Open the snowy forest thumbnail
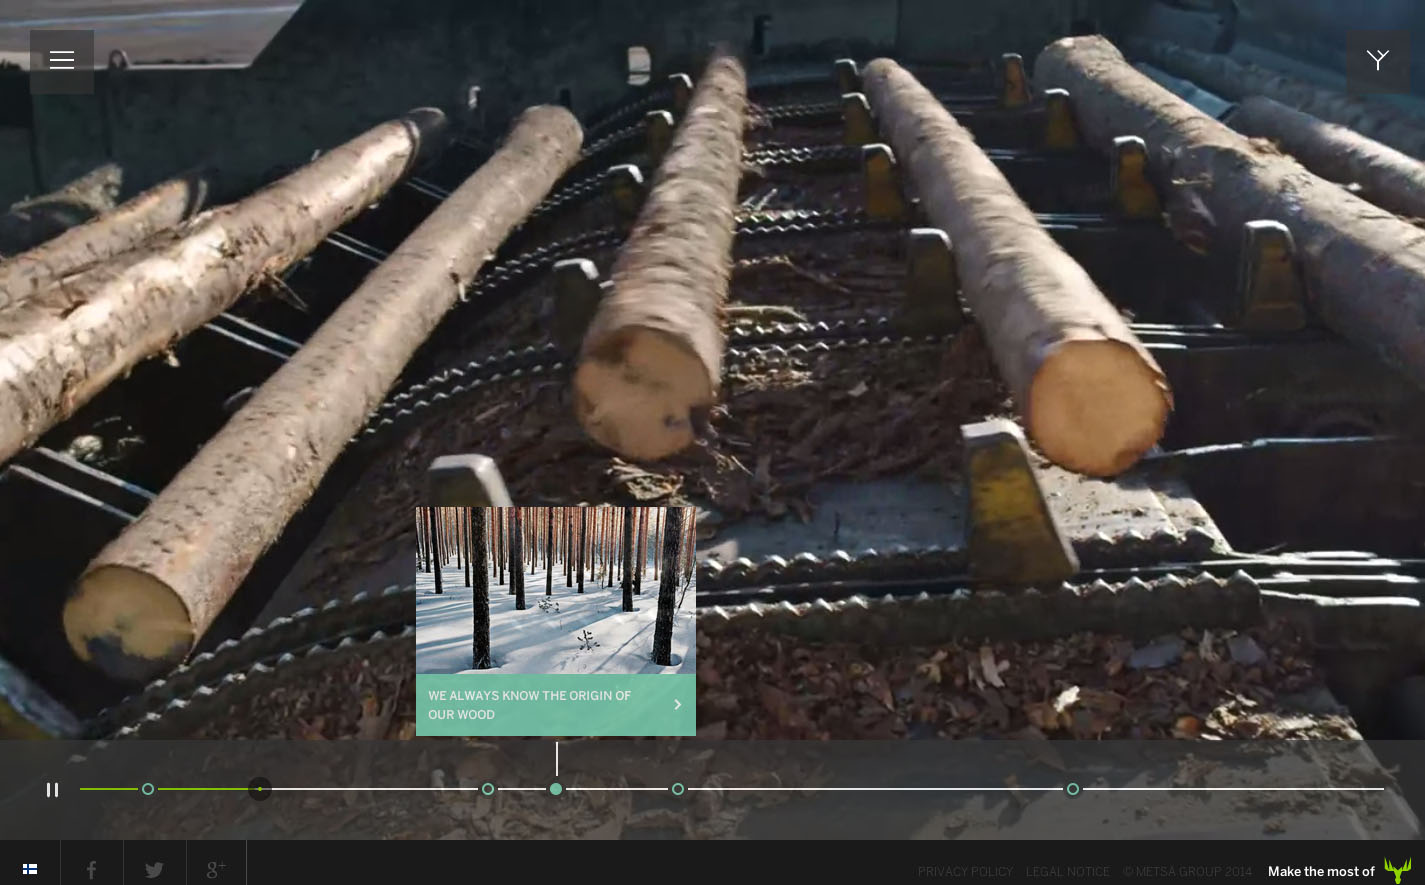 [x=555, y=590]
